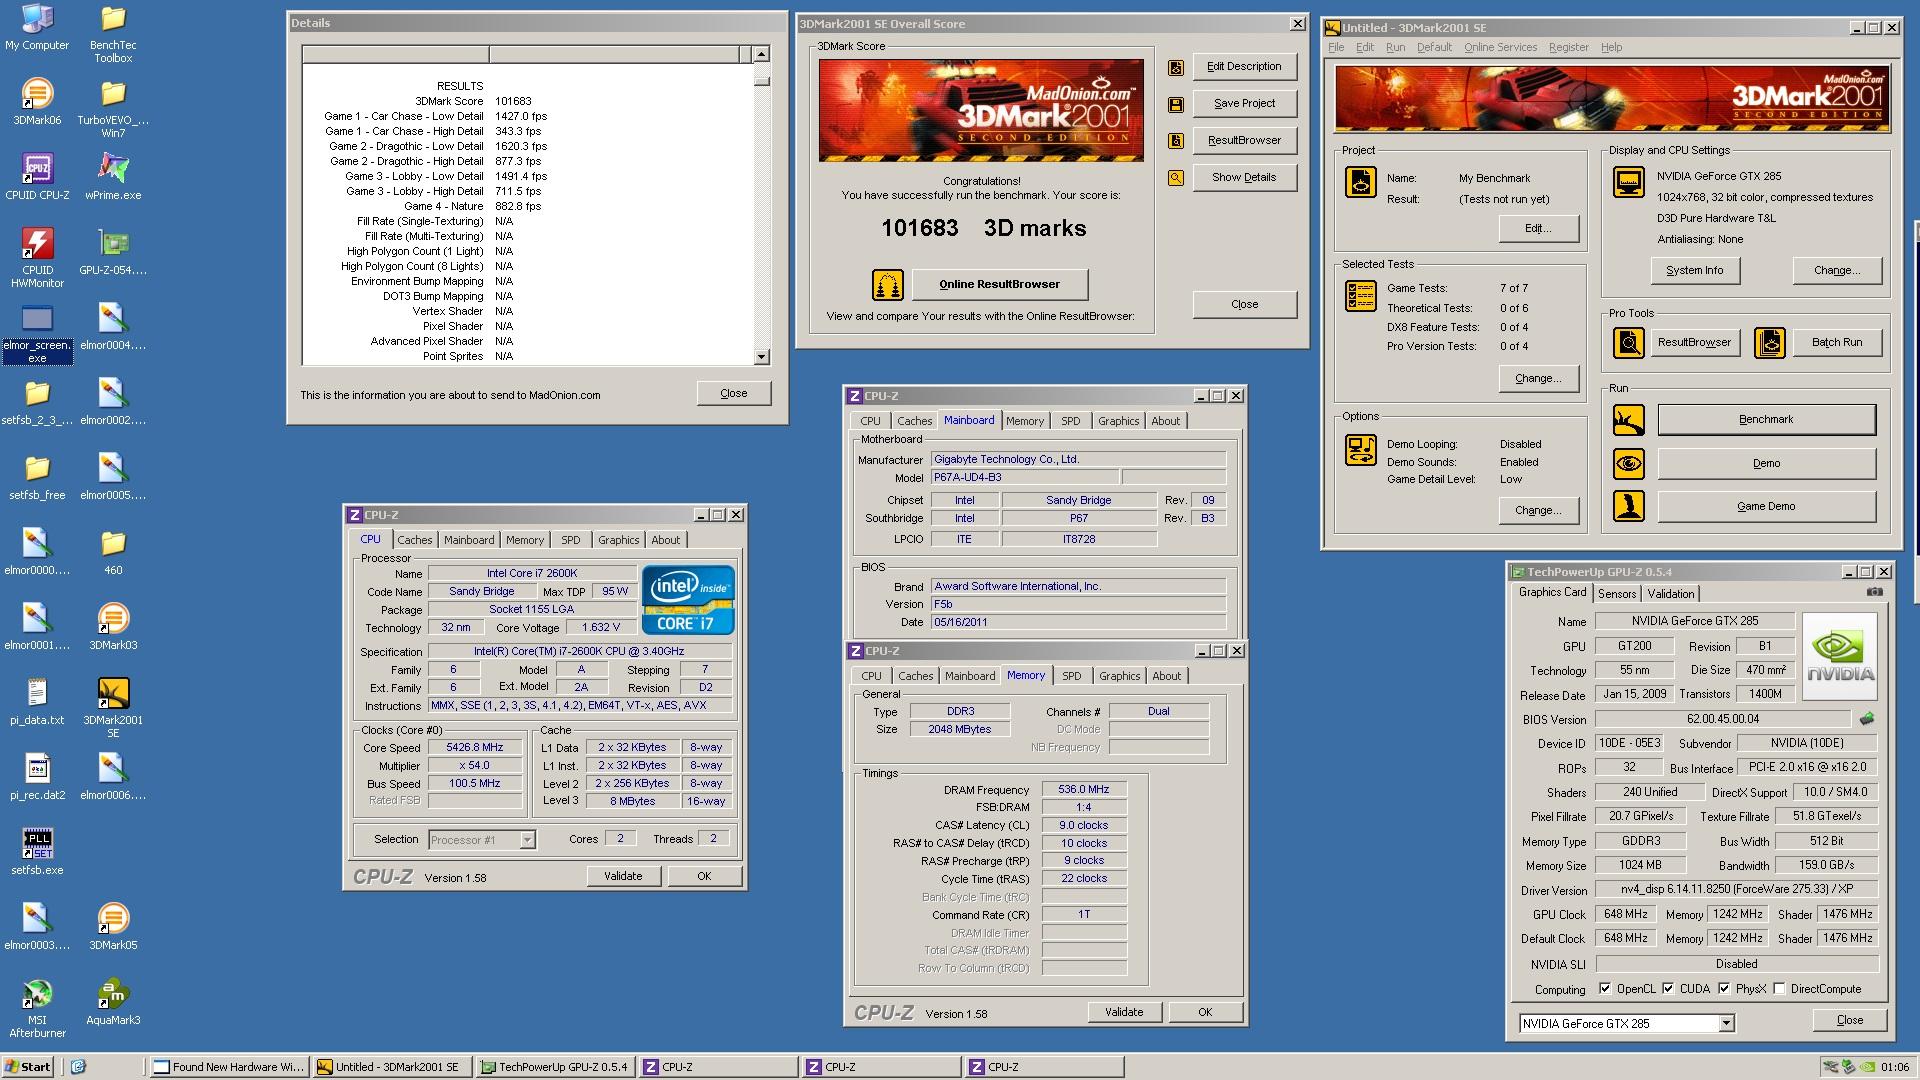This screenshot has height=1080, width=1920.
Task: Click Online ResultBrowser yellow icon
Action: coord(887,285)
